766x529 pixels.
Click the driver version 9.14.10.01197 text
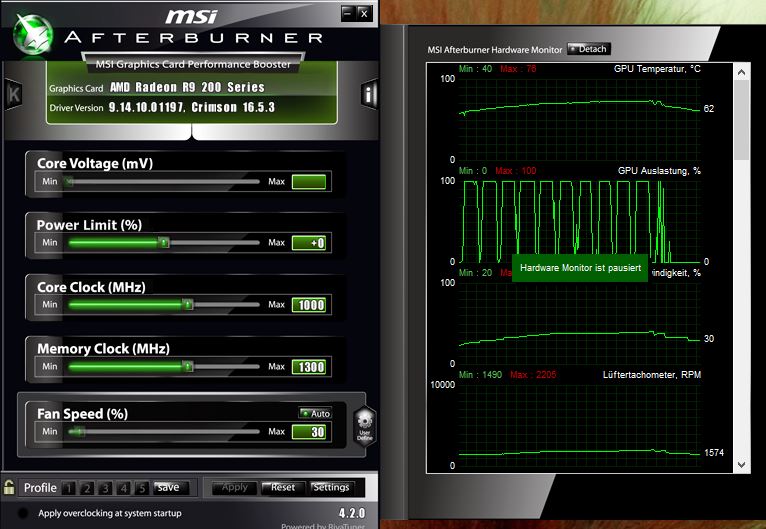[146, 107]
